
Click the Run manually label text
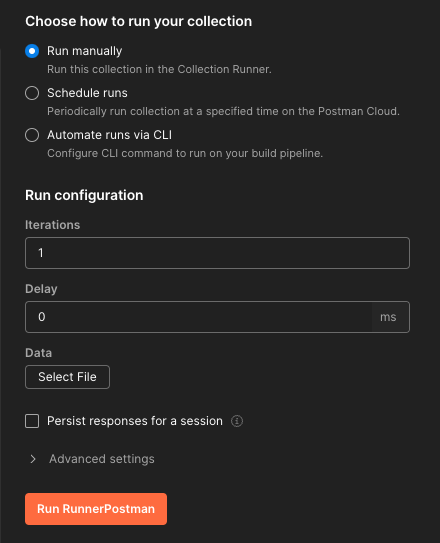84,51
